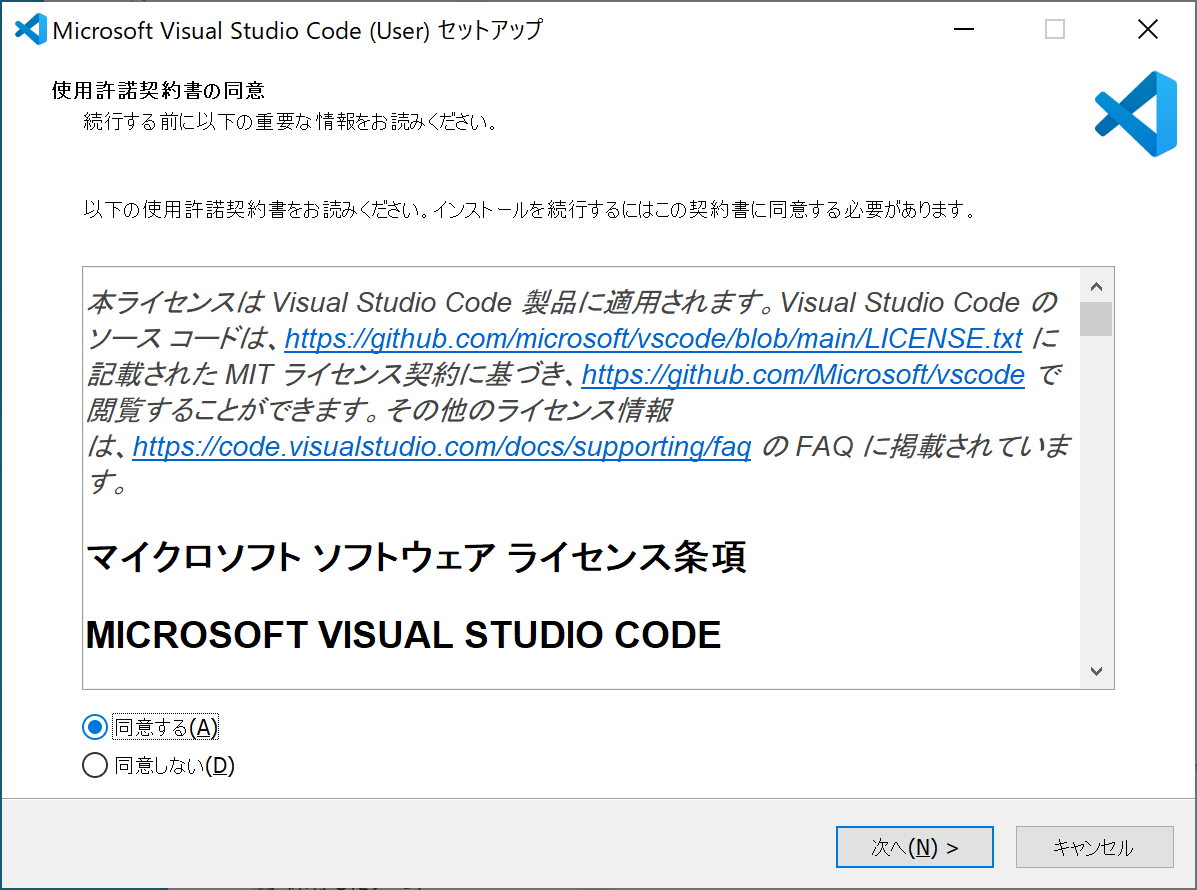Viewport: 1197px width, 890px height.
Task: Click the マイクロソフト ソフトウェア ライセンス条項 heading
Action: pyautogui.click(x=416, y=556)
